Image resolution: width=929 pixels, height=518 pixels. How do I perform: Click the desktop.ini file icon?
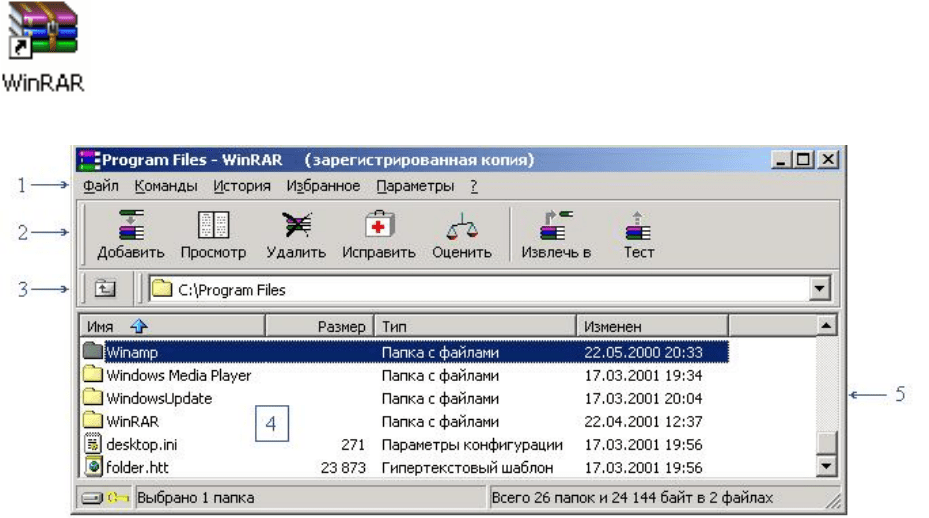pyautogui.click(x=93, y=443)
